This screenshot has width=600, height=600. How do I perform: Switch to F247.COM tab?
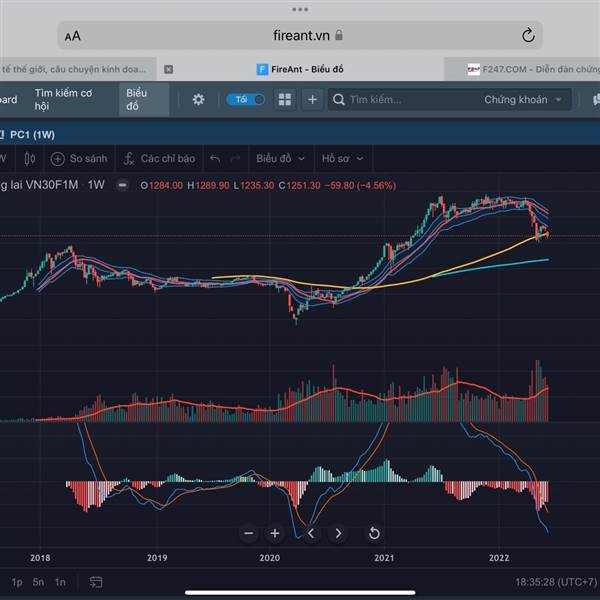pos(523,69)
